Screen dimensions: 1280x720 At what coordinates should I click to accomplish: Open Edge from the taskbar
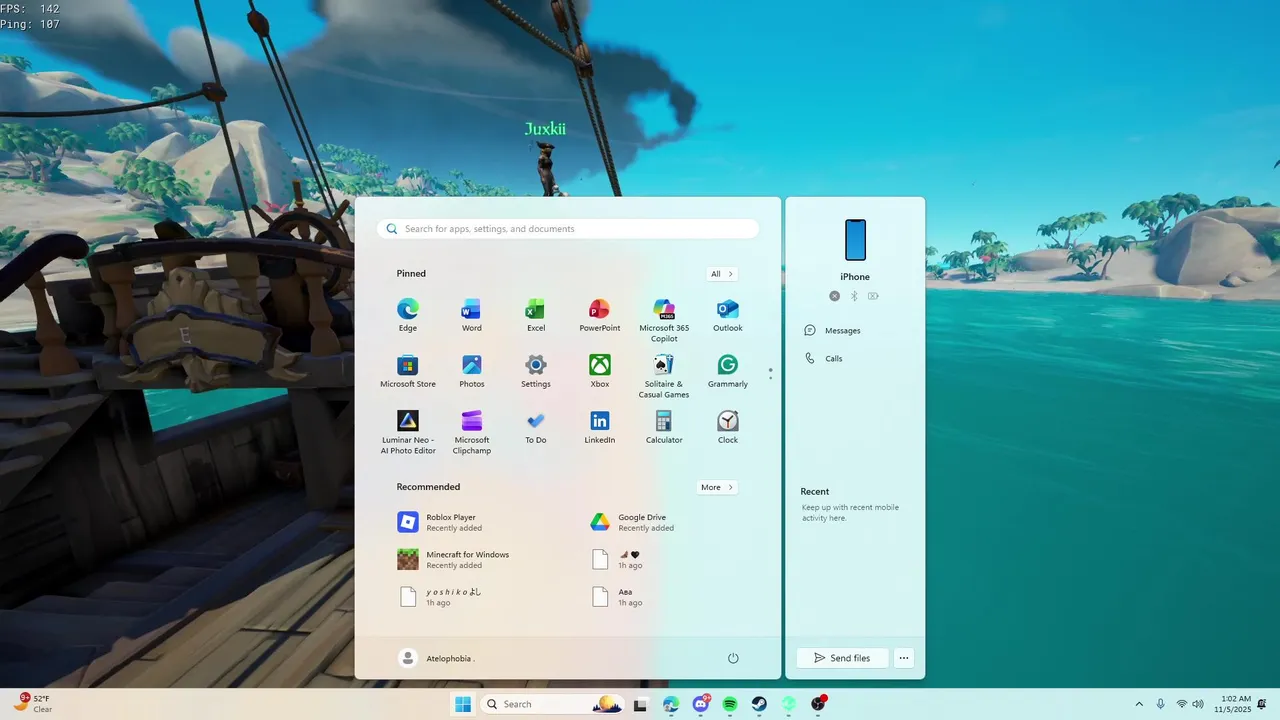pyautogui.click(x=671, y=704)
